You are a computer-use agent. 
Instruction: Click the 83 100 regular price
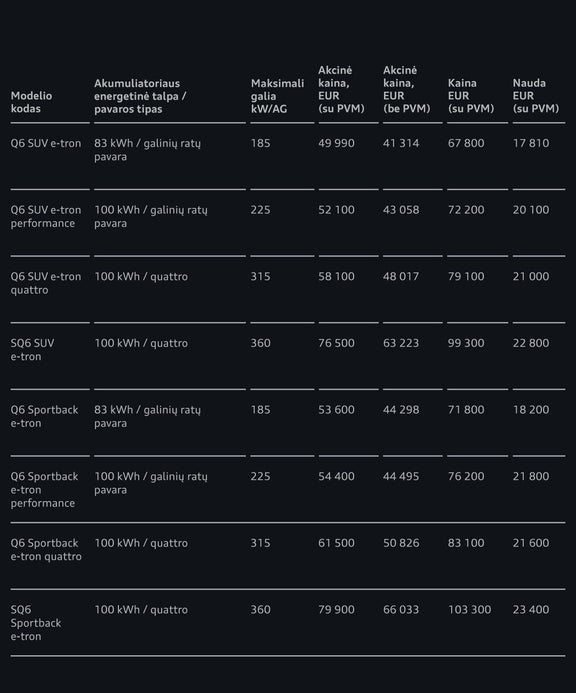pos(466,543)
